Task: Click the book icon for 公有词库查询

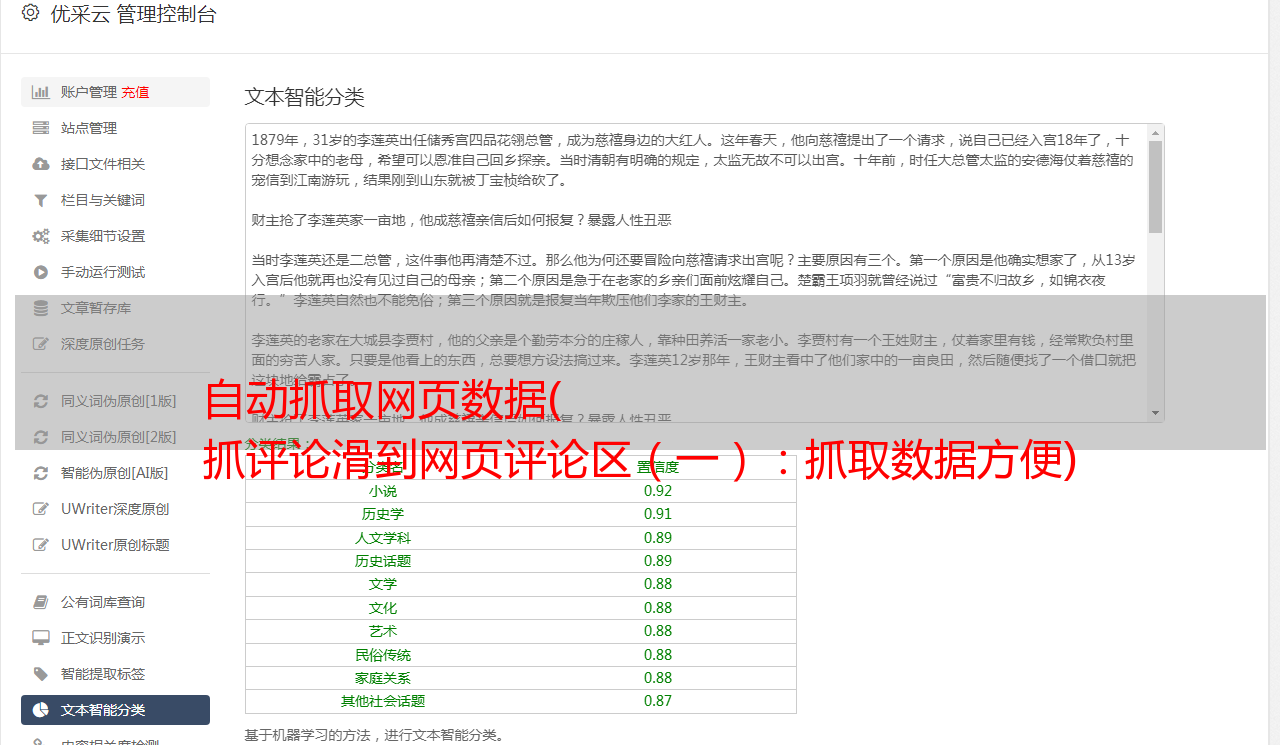Action: [x=40, y=602]
